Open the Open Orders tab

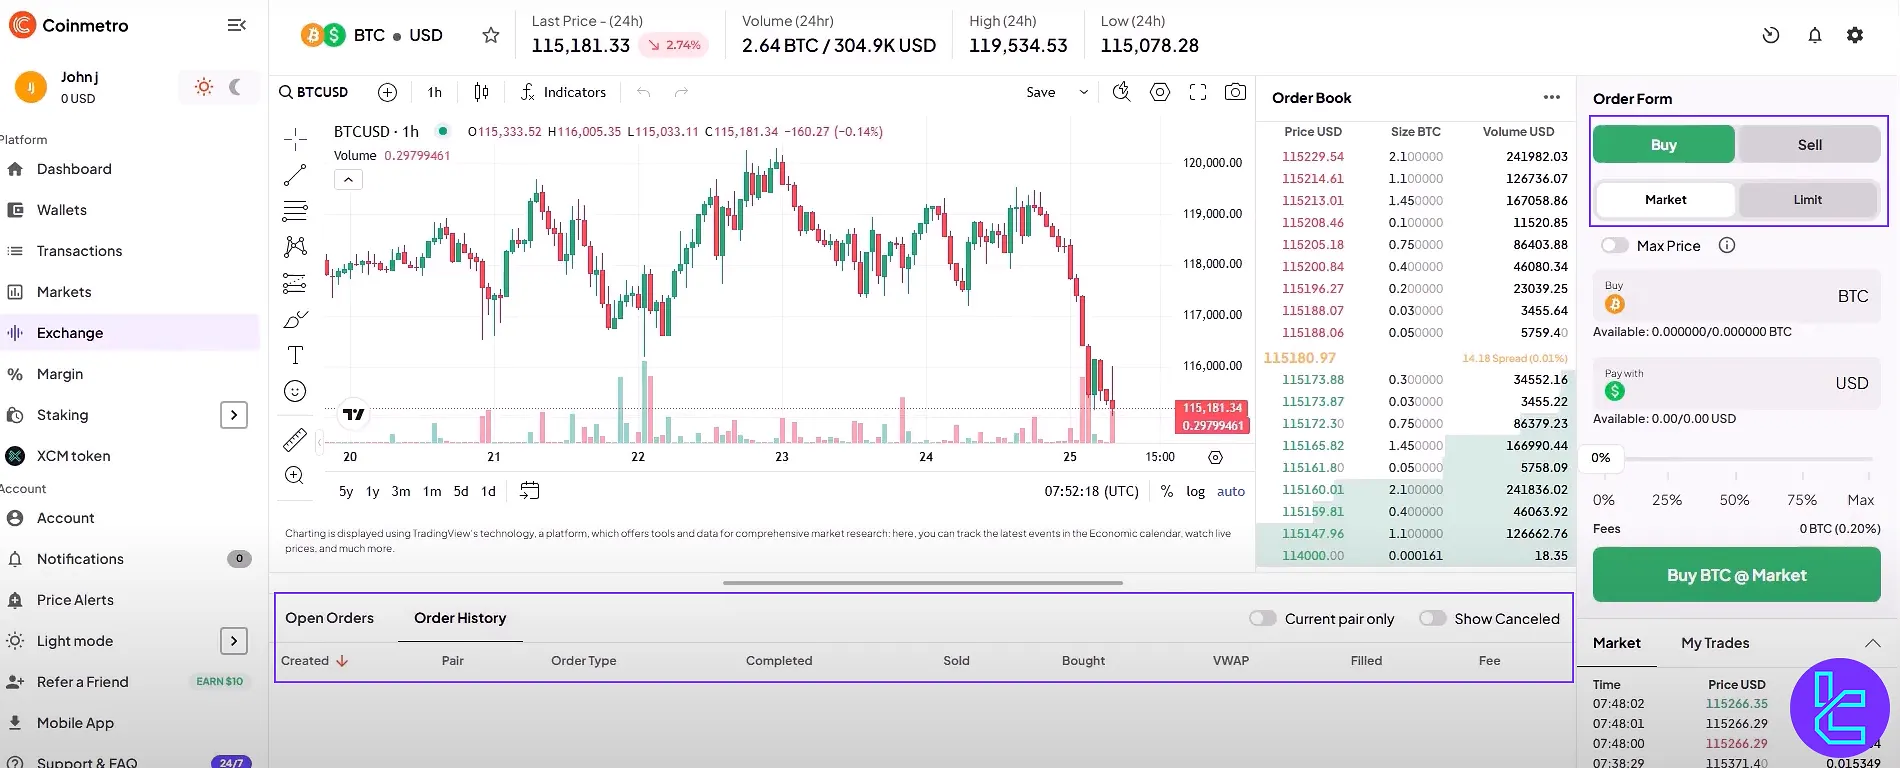329,618
